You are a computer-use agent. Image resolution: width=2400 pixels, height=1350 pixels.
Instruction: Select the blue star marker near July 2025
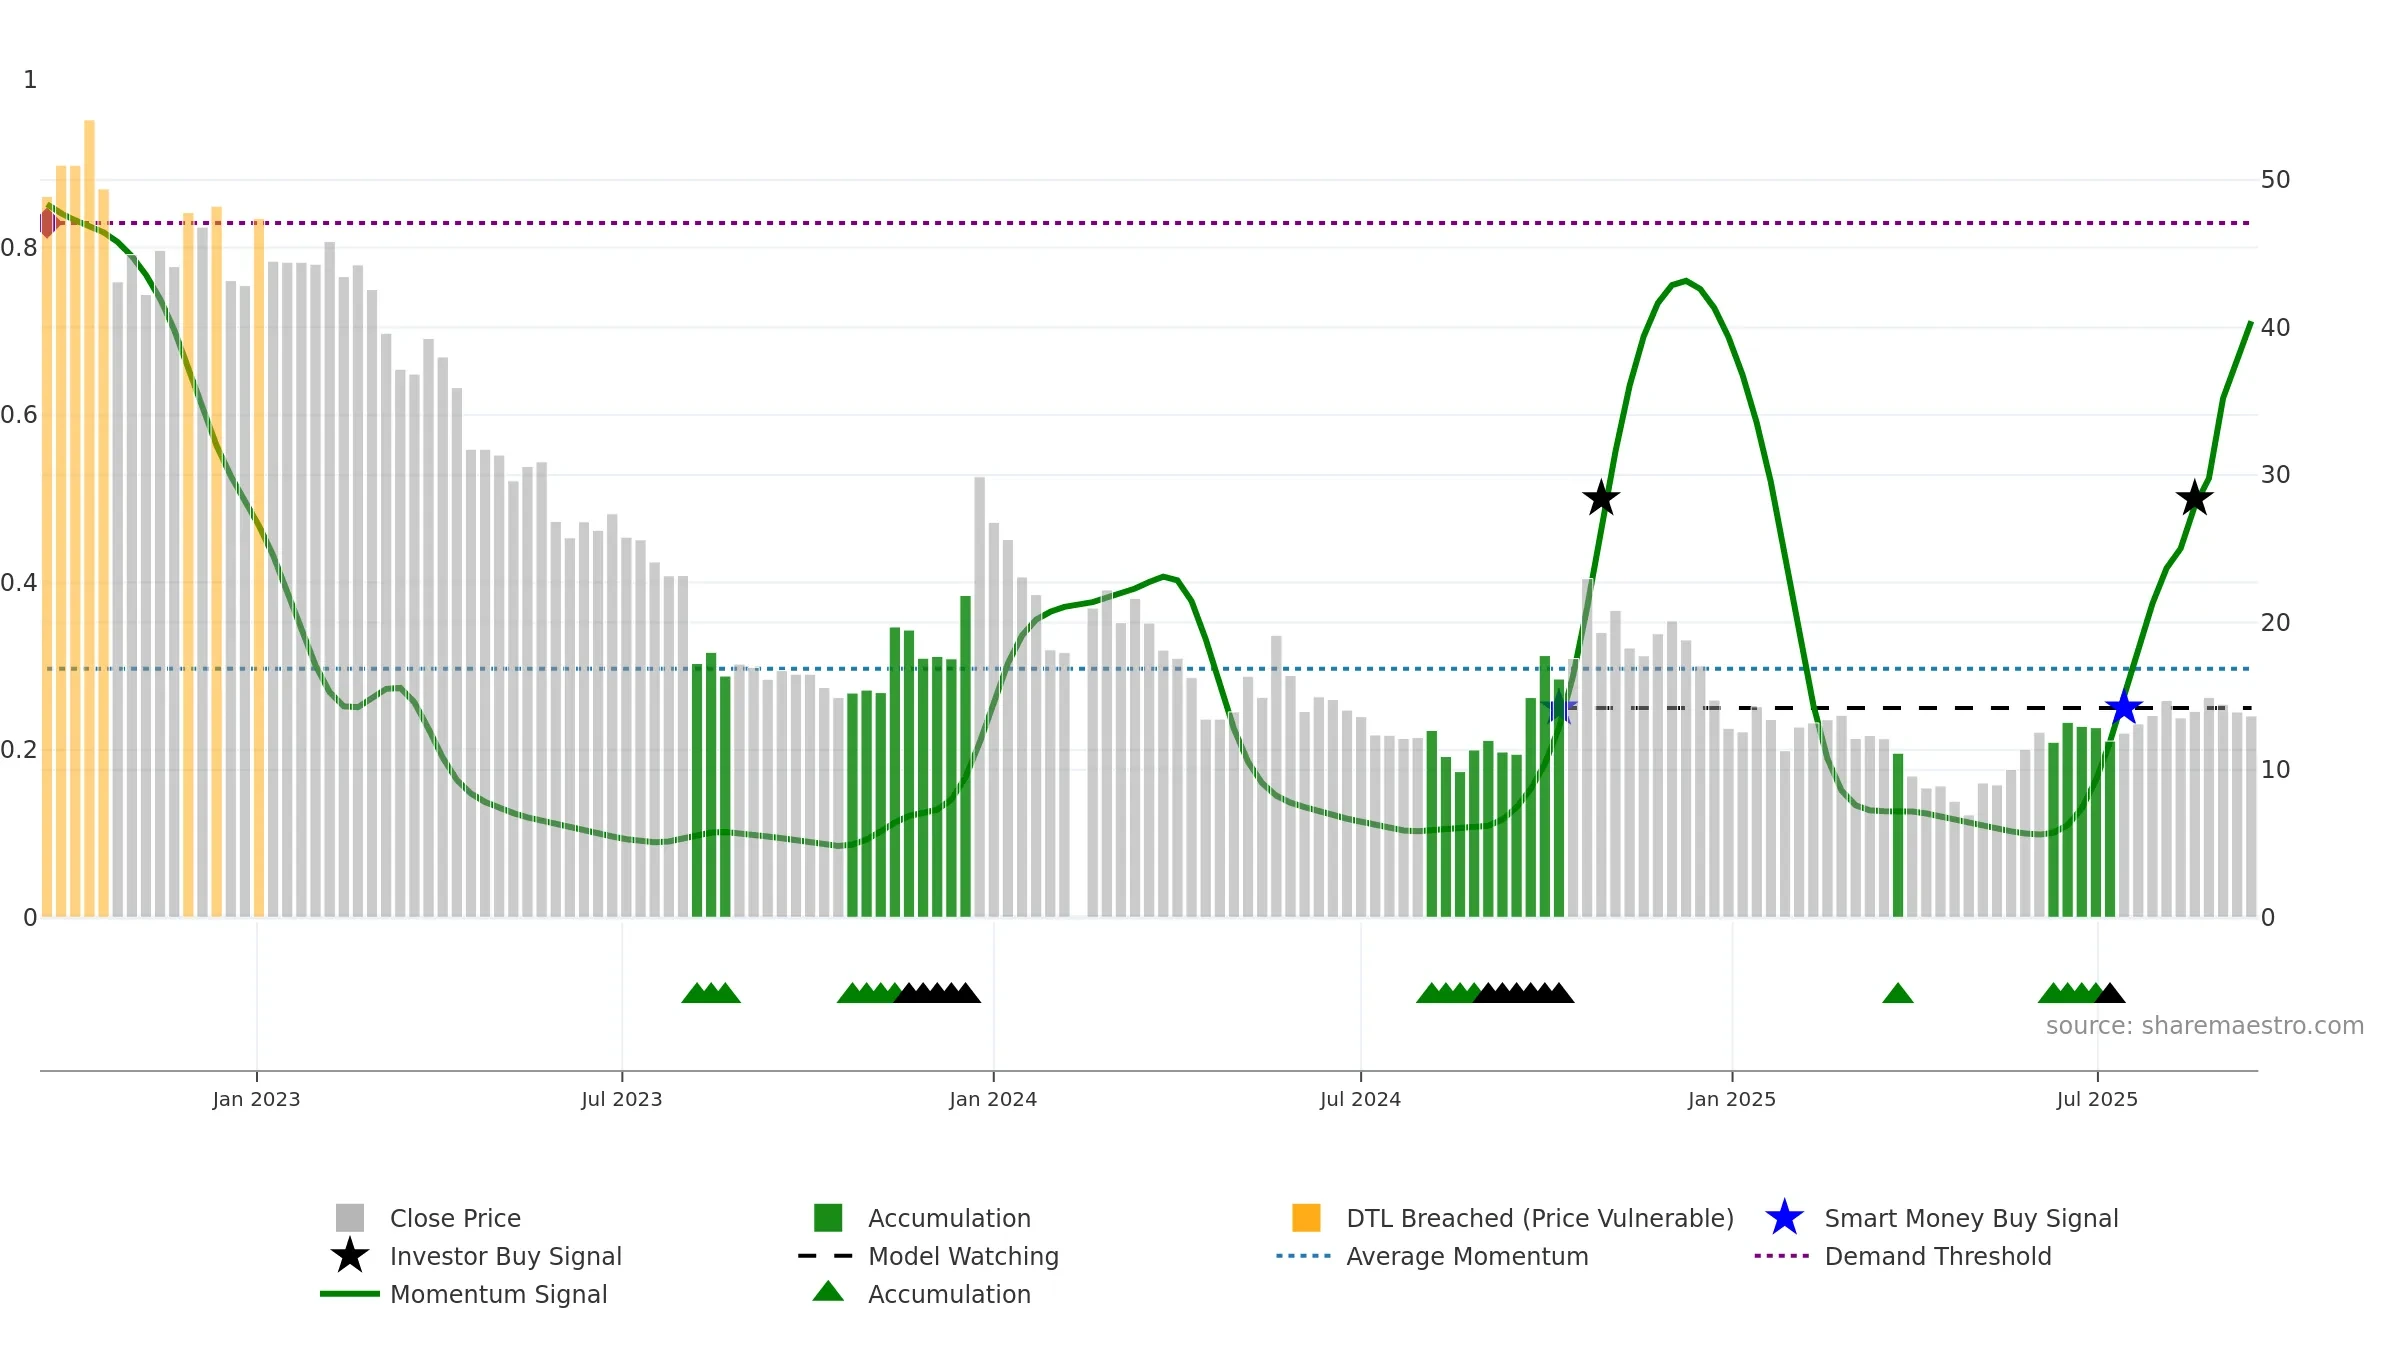point(2123,708)
